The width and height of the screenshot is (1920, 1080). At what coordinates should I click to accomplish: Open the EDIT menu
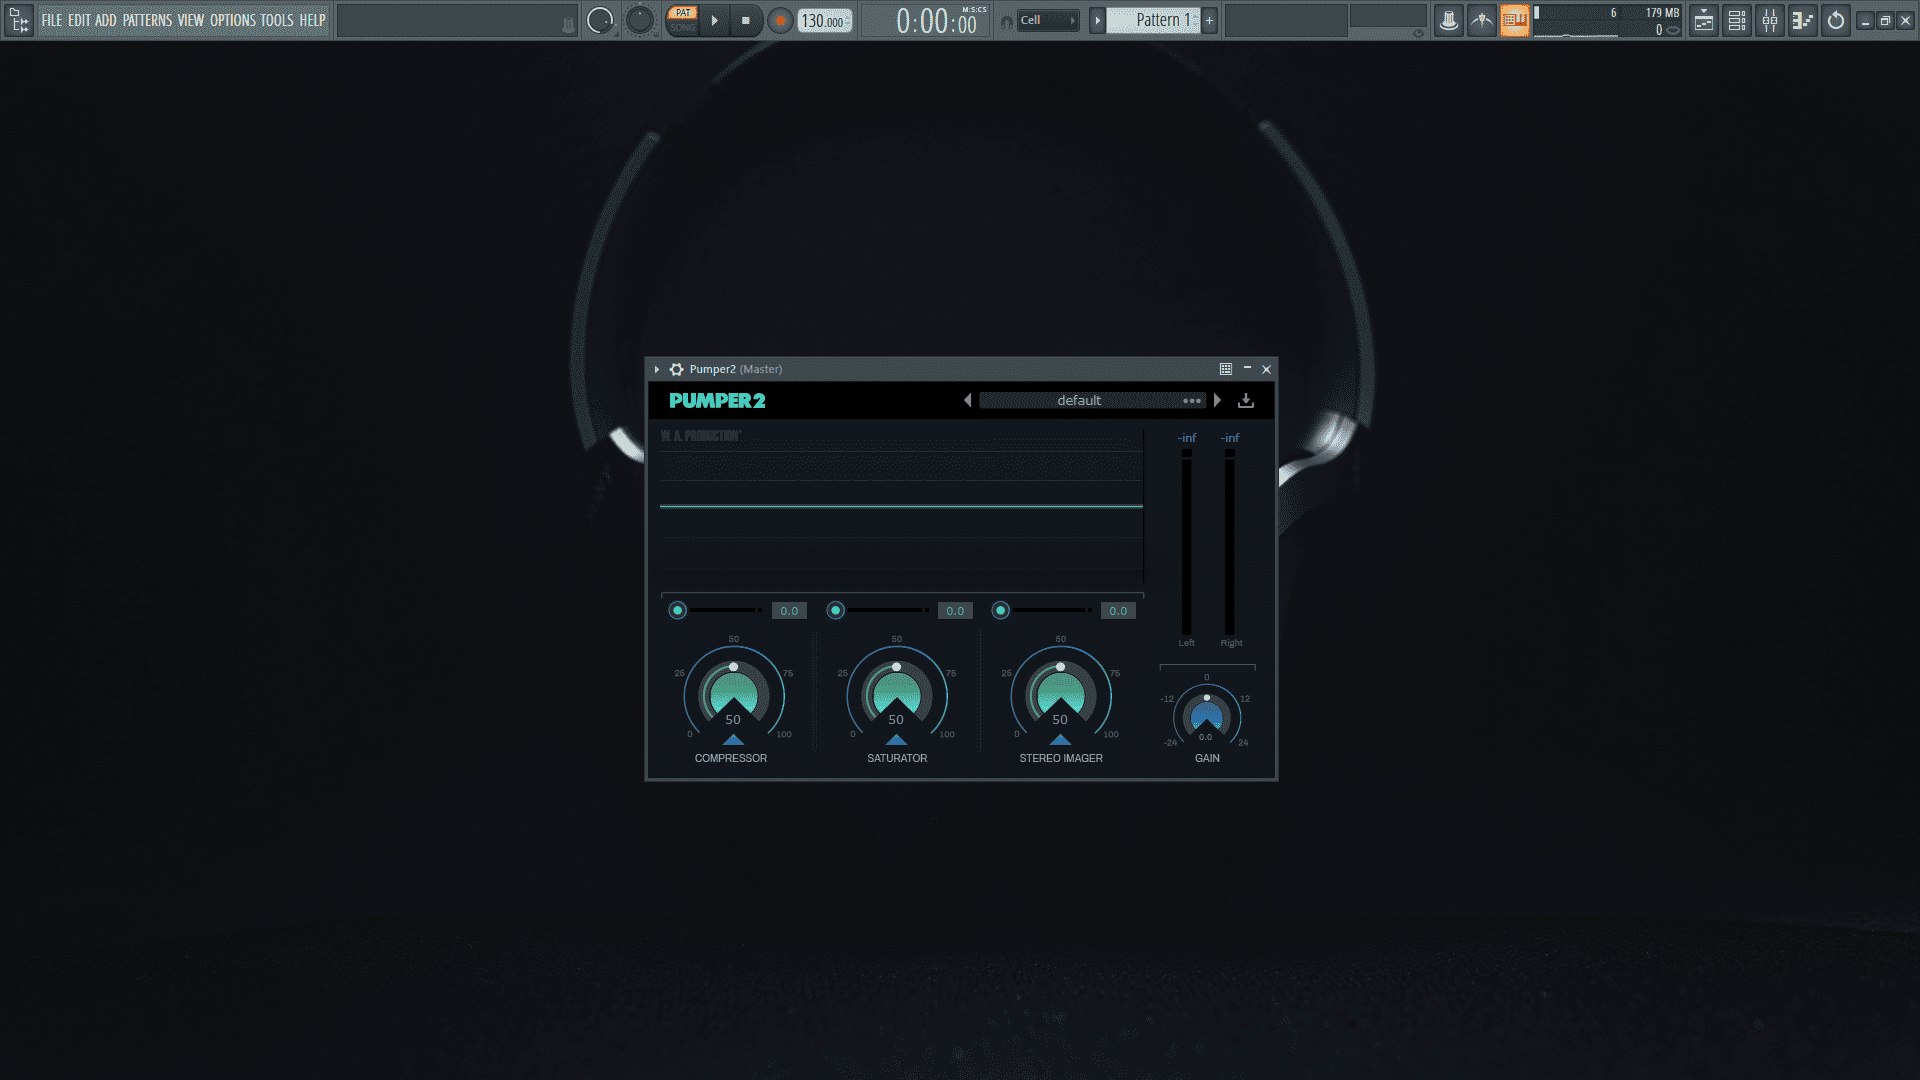coord(79,20)
